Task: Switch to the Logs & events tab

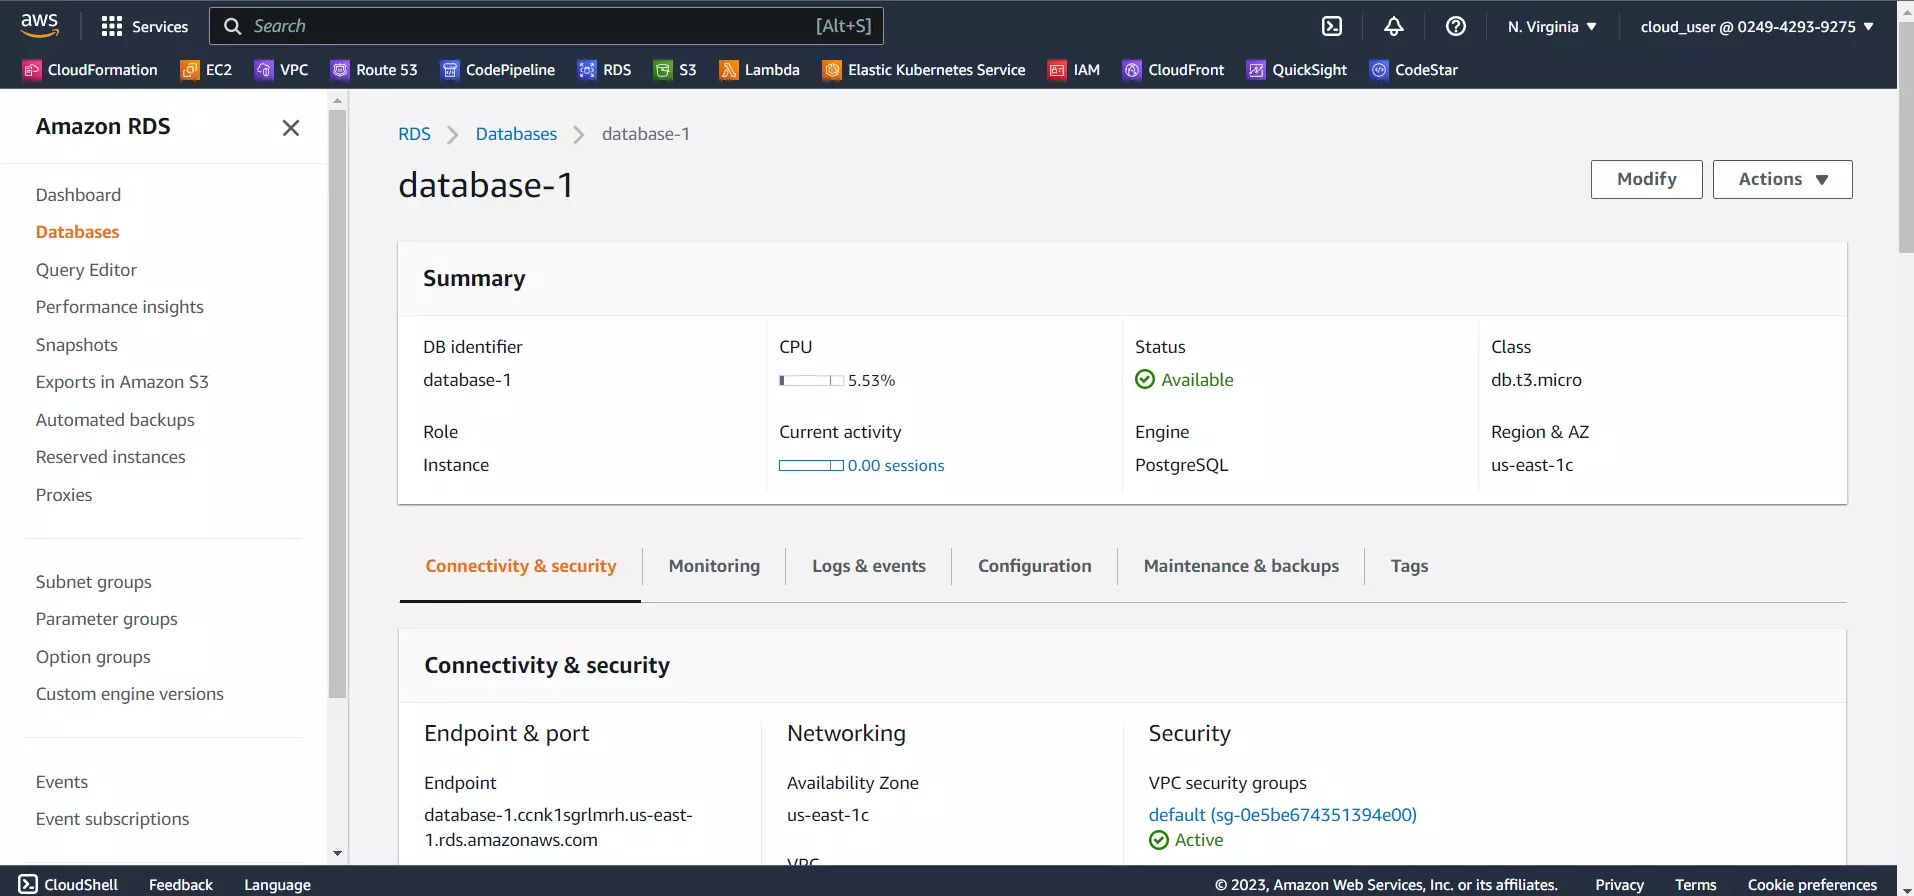Action: 869,566
